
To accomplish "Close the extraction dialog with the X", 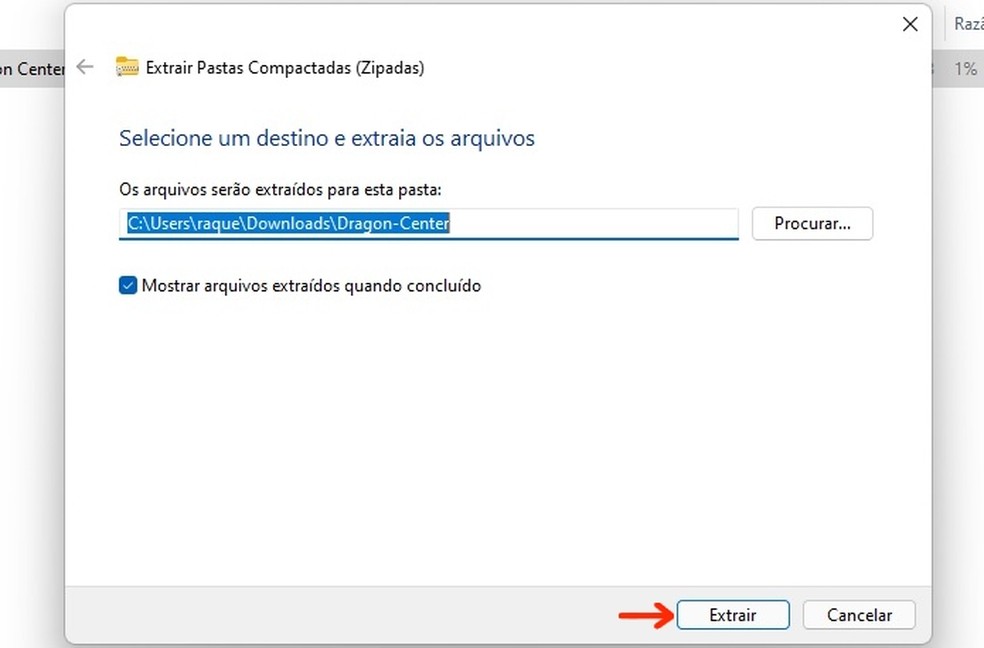I will click(909, 25).
